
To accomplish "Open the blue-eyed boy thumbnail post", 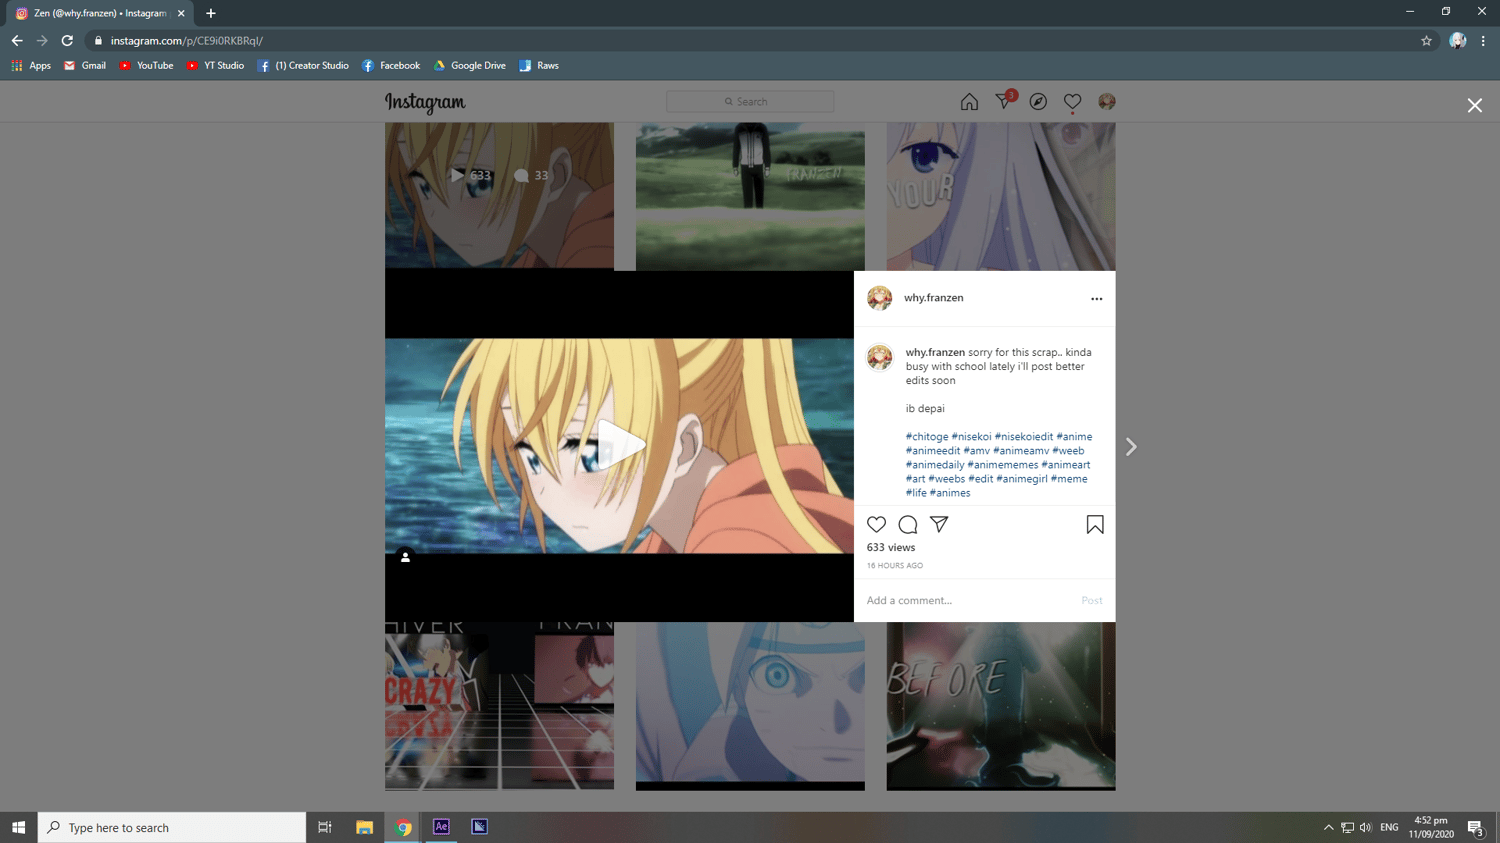I will 750,706.
